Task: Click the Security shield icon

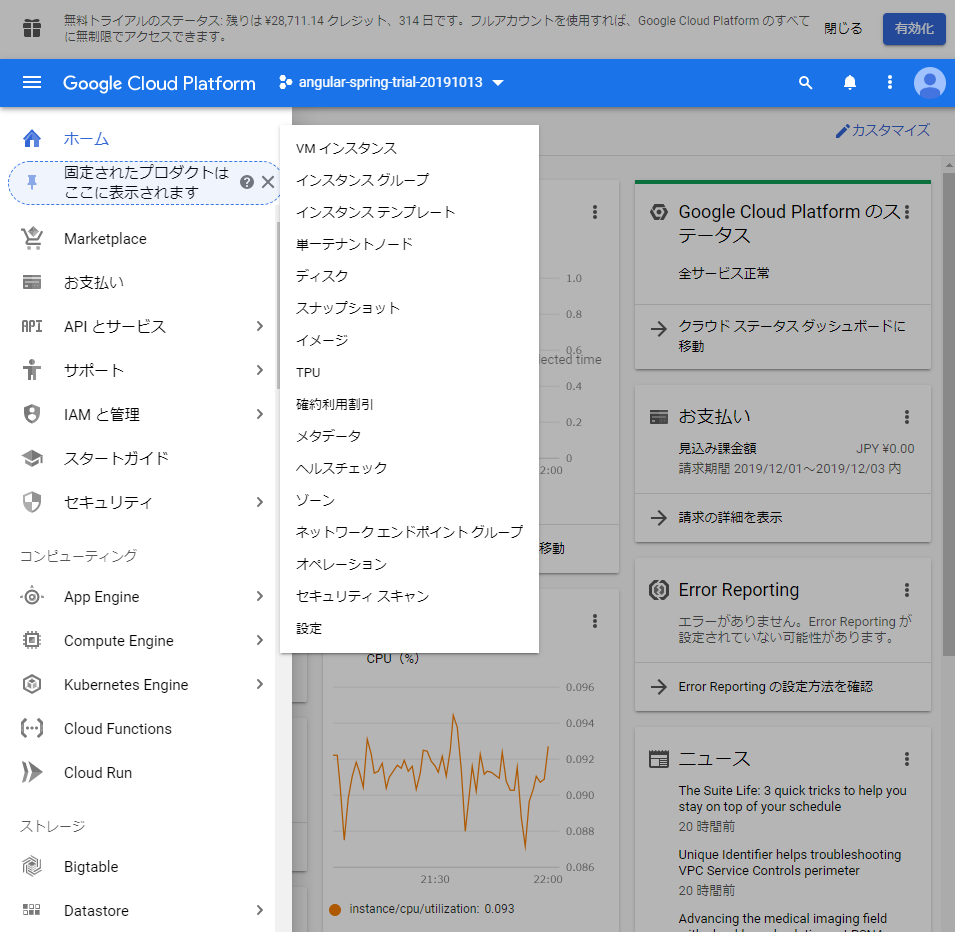Action: tap(32, 502)
